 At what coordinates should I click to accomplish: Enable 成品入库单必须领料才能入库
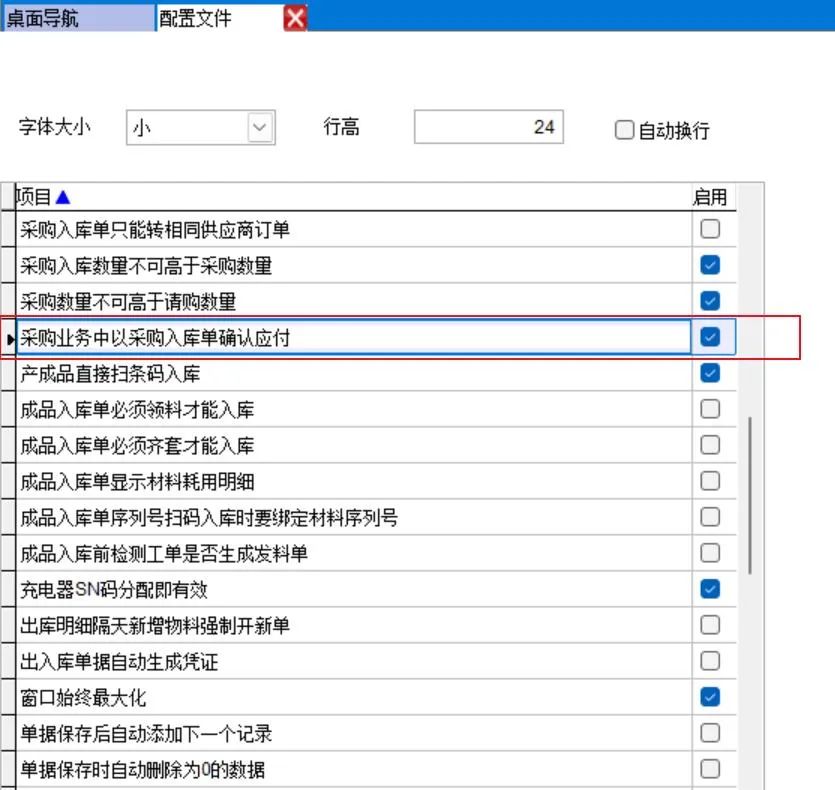point(710,409)
